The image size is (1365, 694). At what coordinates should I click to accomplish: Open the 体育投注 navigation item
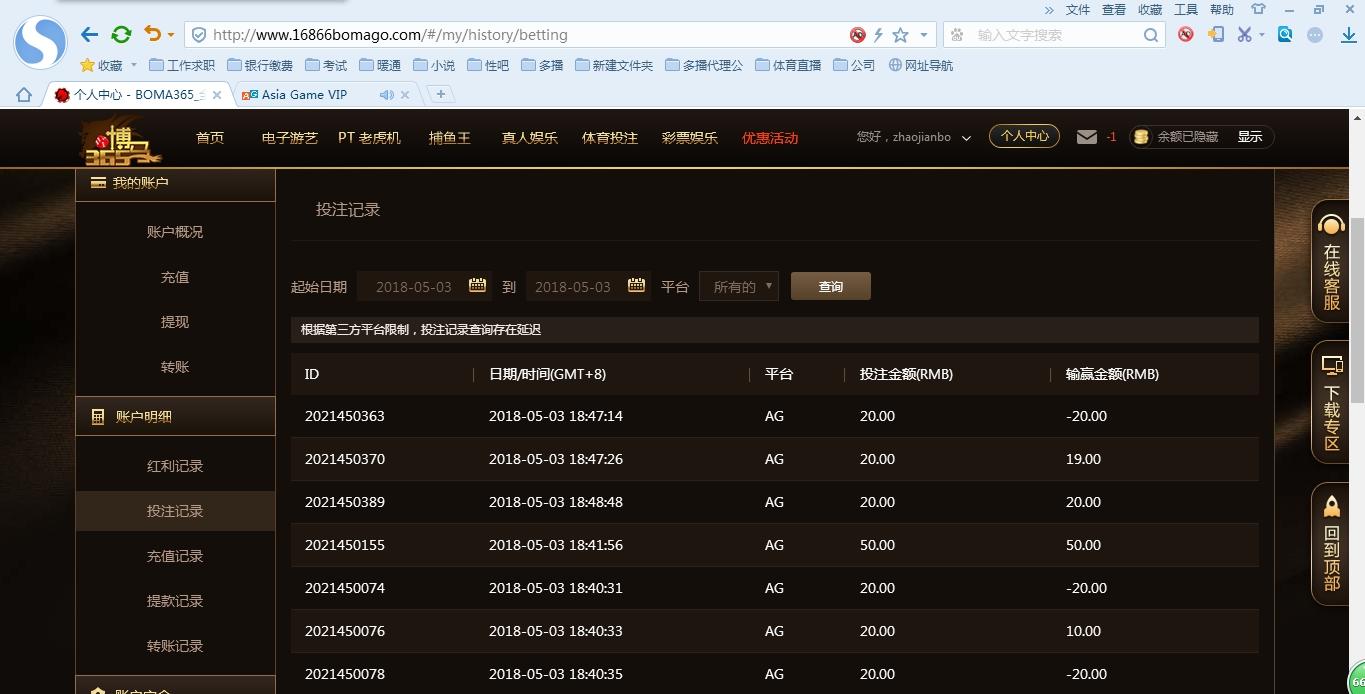610,138
